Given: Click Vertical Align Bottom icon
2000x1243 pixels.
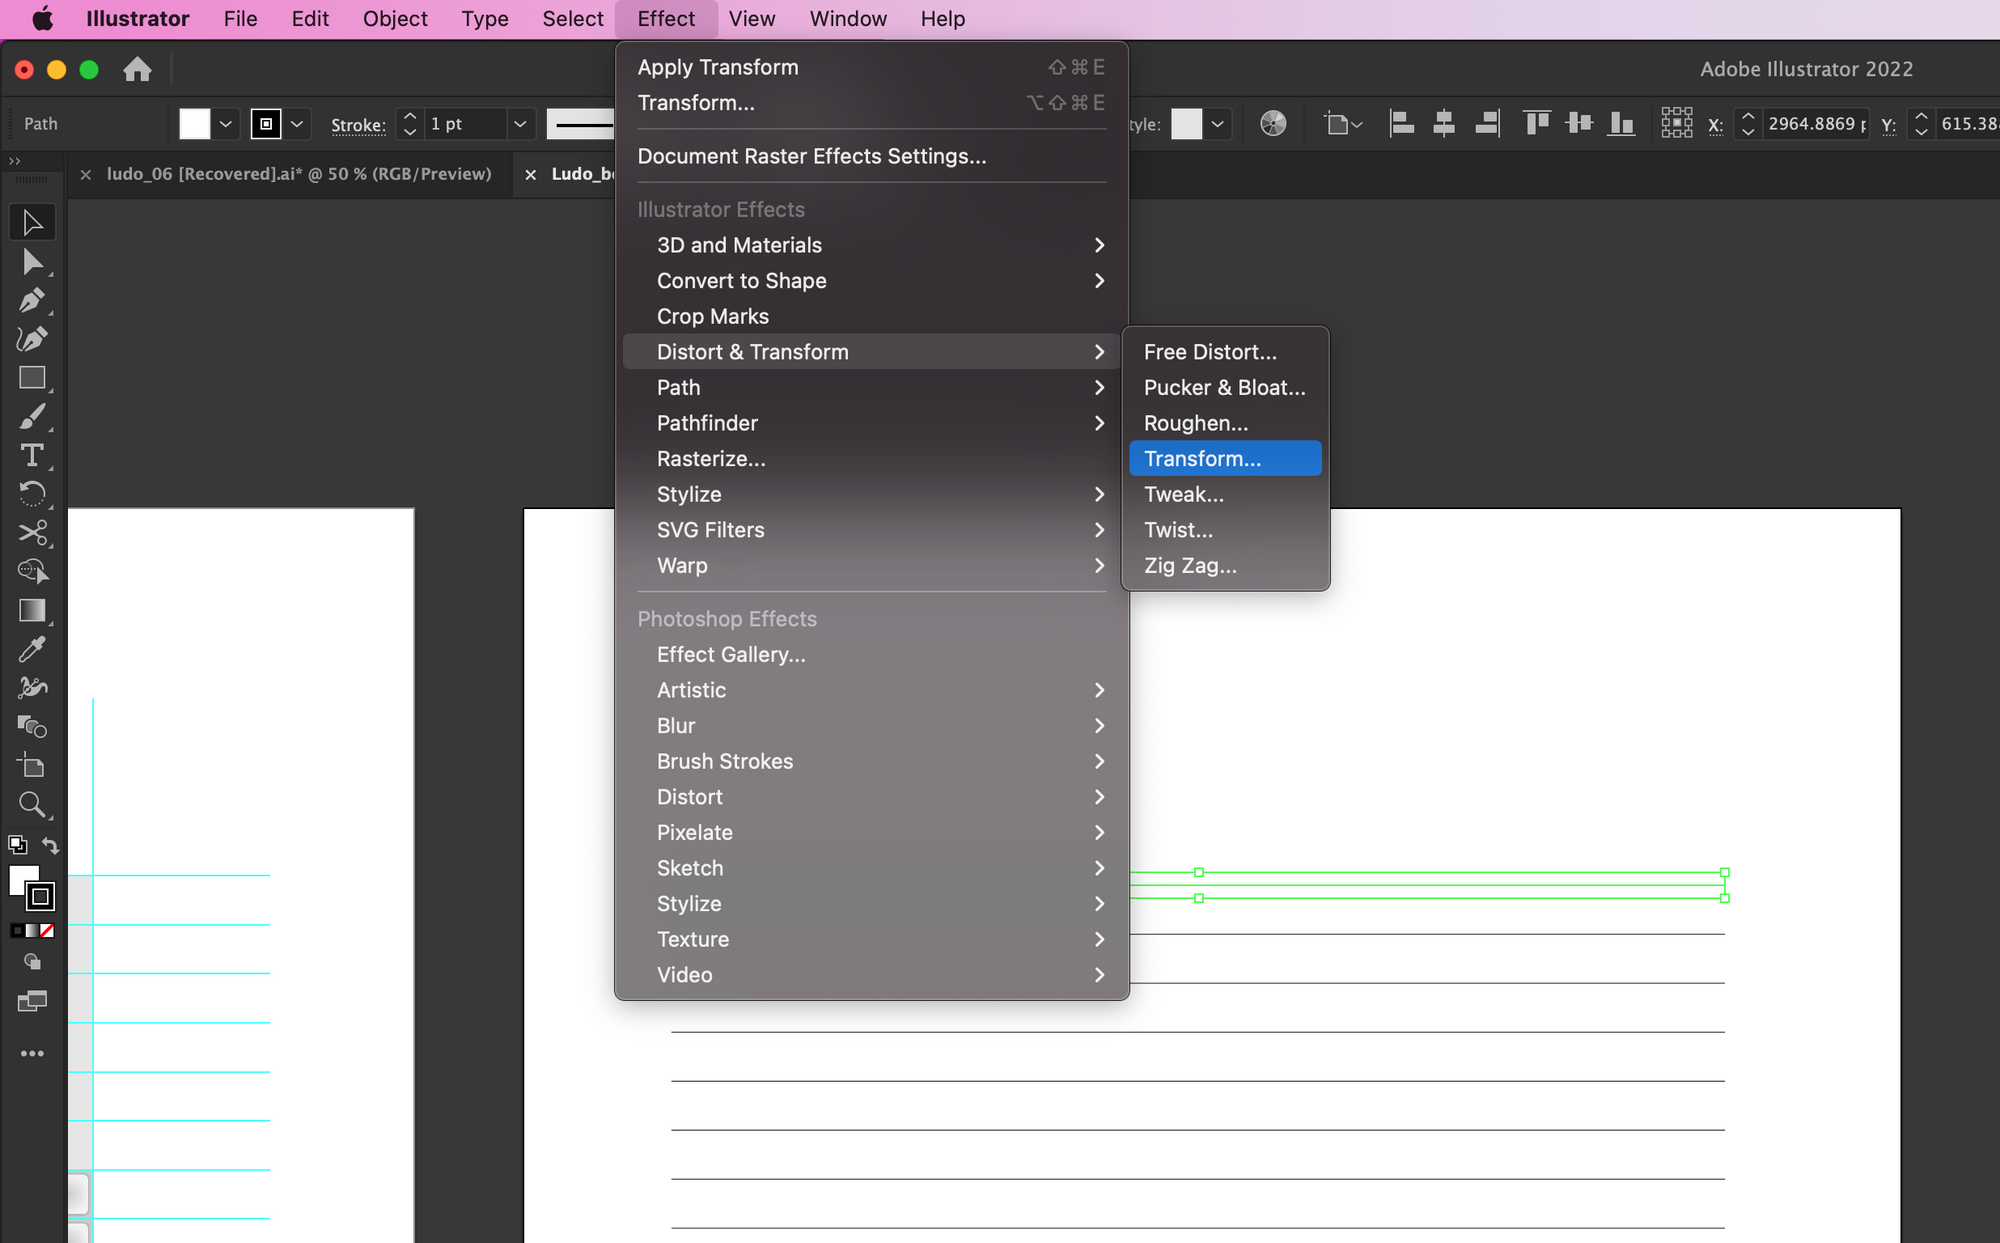Looking at the screenshot, I should (x=1621, y=124).
